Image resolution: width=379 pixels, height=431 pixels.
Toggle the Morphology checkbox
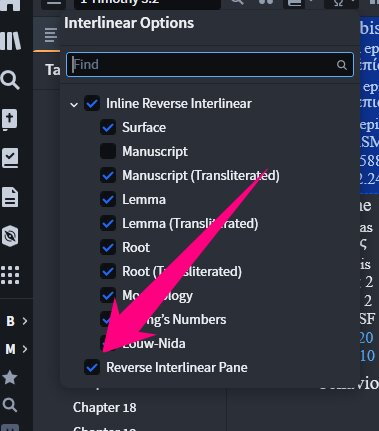[x=108, y=295]
